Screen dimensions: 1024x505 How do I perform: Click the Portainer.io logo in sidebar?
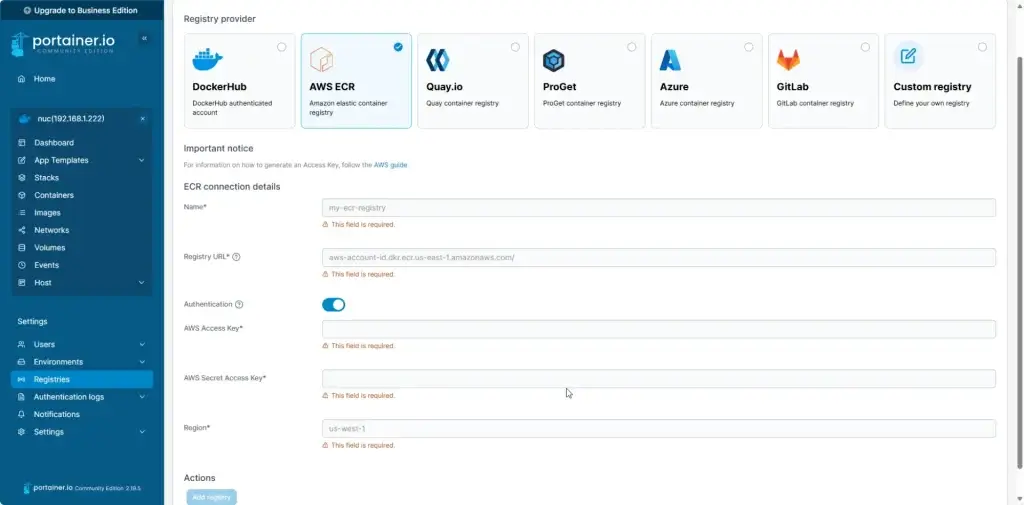[63, 43]
